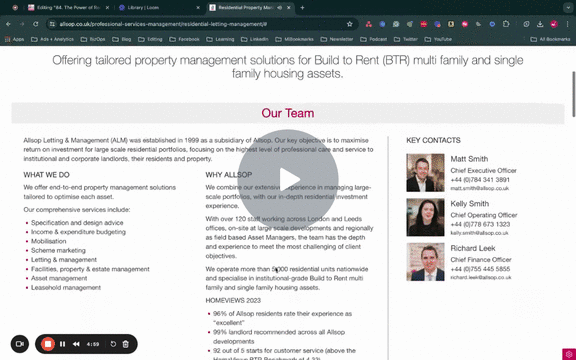Click the "Scheme marketing" list item
The width and height of the screenshot is (576, 360).
[58, 251]
